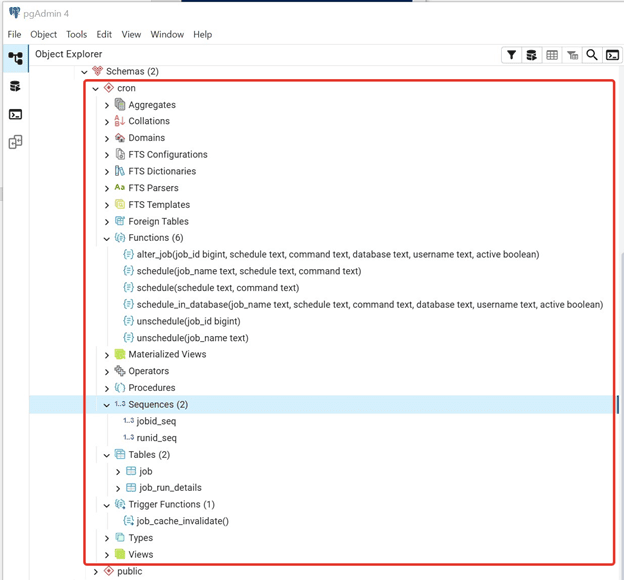Expand the job_run_details table node
Image resolution: width=624 pixels, height=580 pixels.
[x=118, y=489]
